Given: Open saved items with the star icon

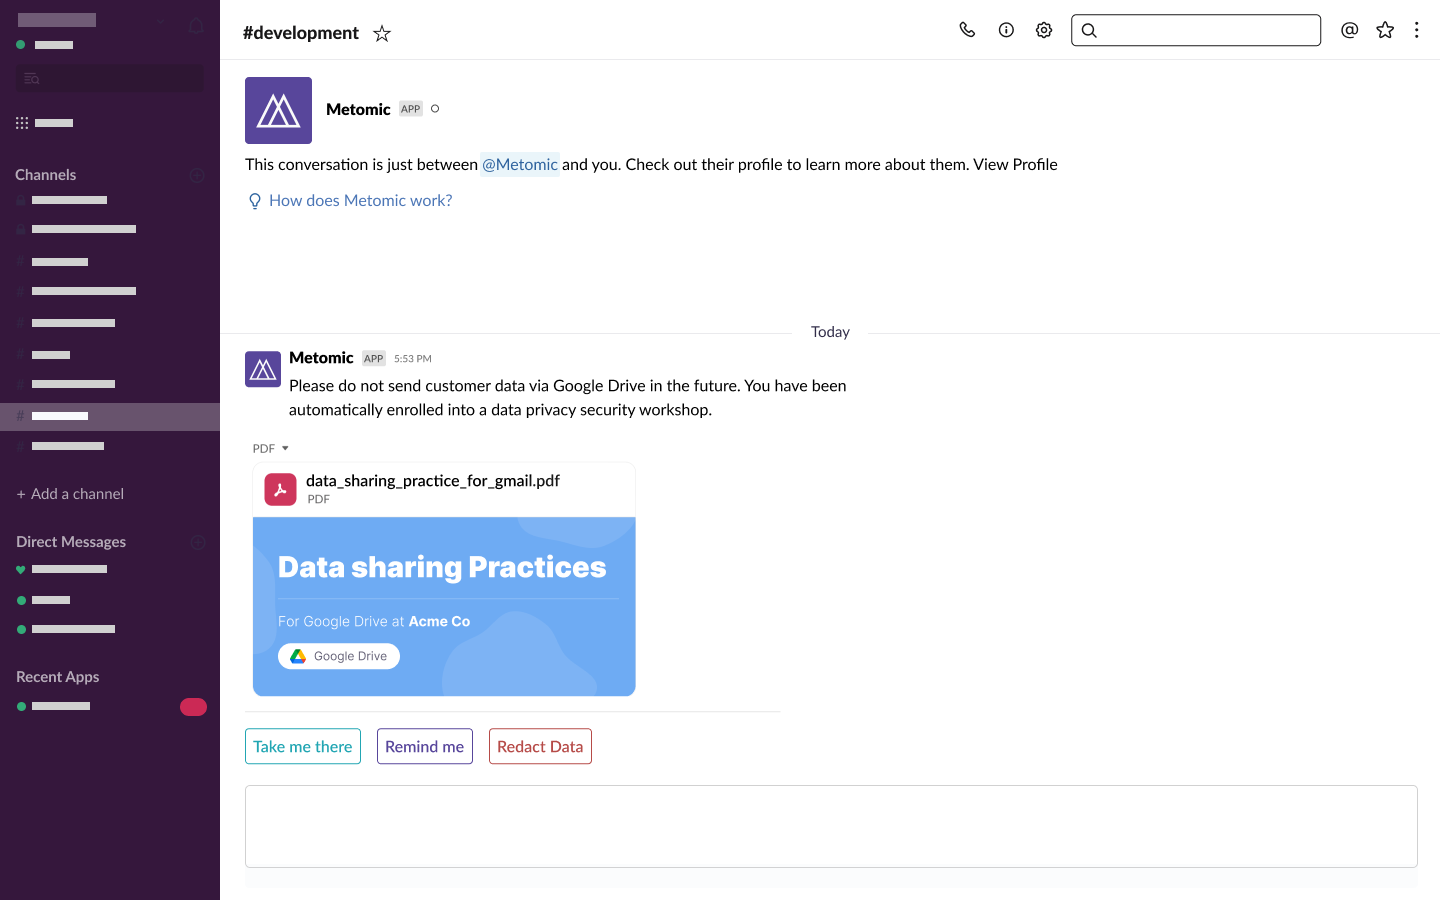Looking at the screenshot, I should (x=1385, y=30).
